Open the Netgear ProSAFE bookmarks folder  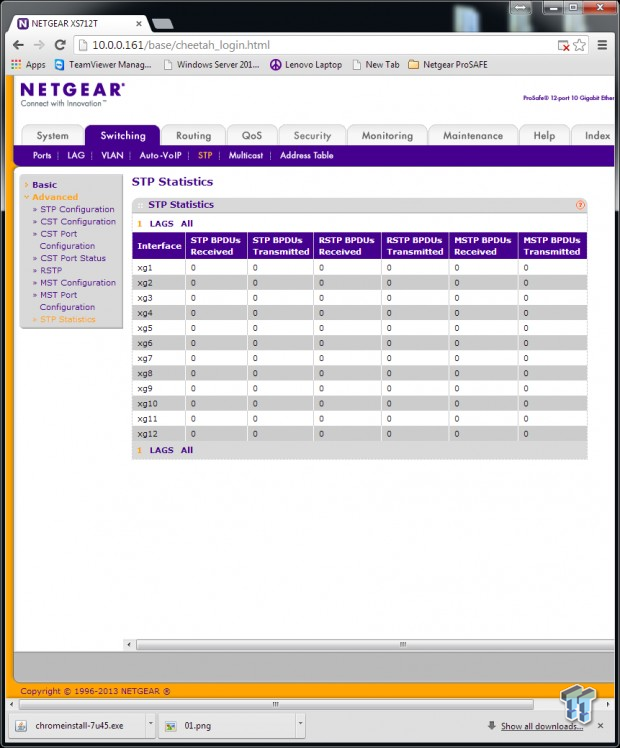tap(448, 64)
